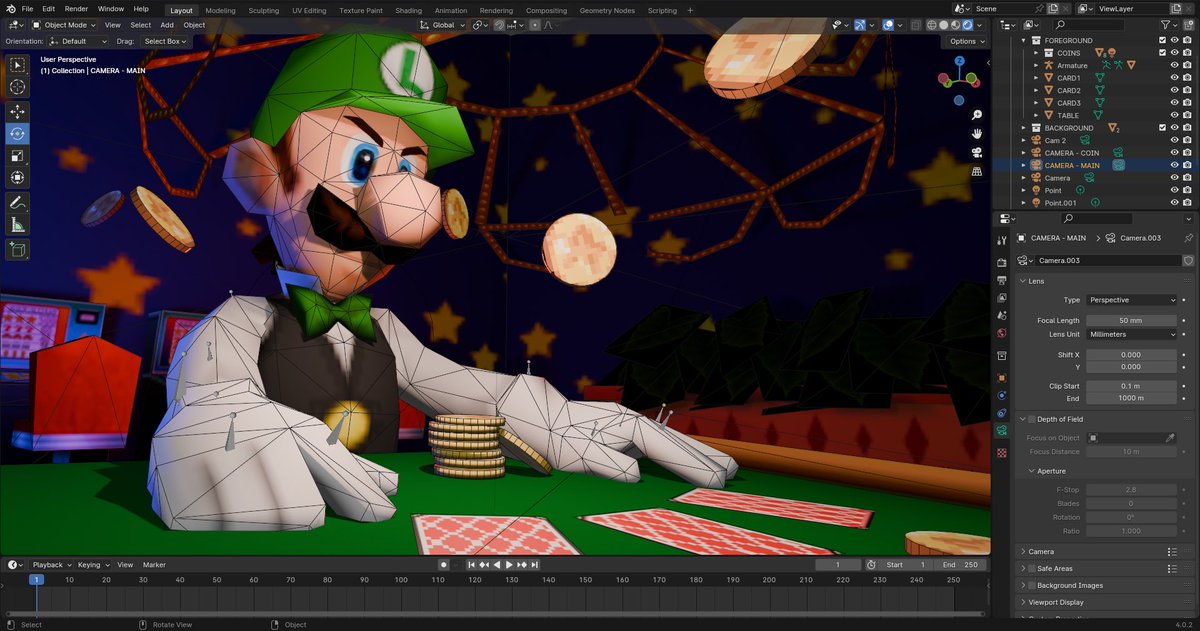This screenshot has width=1200, height=631.
Task: Open the timeline Marker menu
Action: 154,565
